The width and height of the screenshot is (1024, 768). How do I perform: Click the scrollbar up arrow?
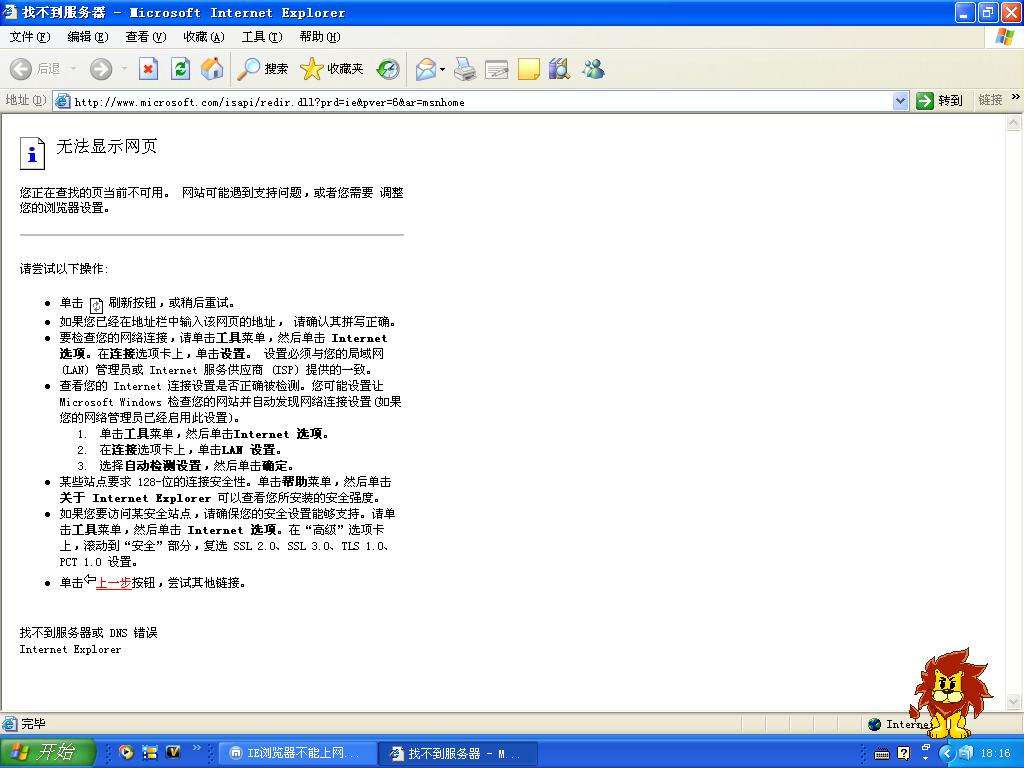[x=1014, y=122]
